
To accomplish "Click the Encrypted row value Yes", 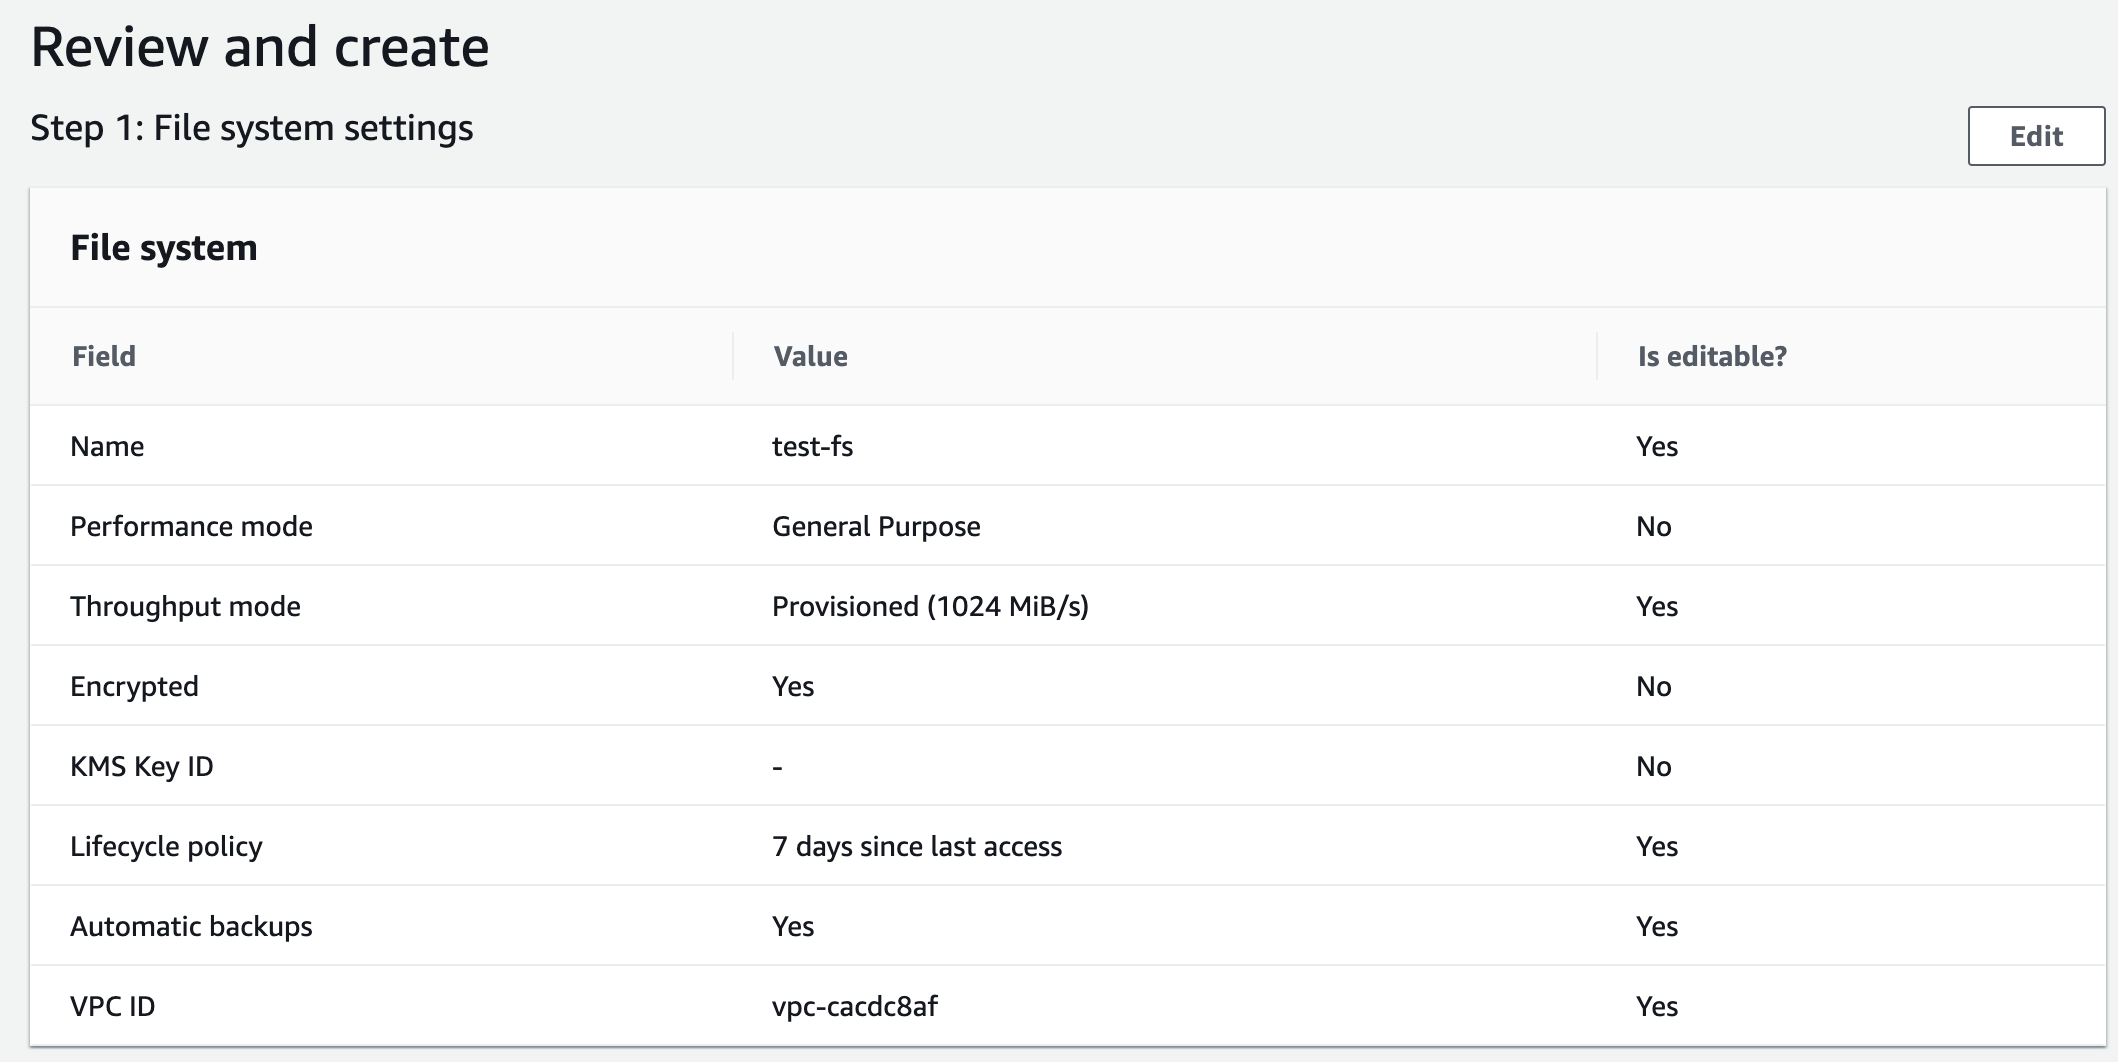I will [792, 686].
